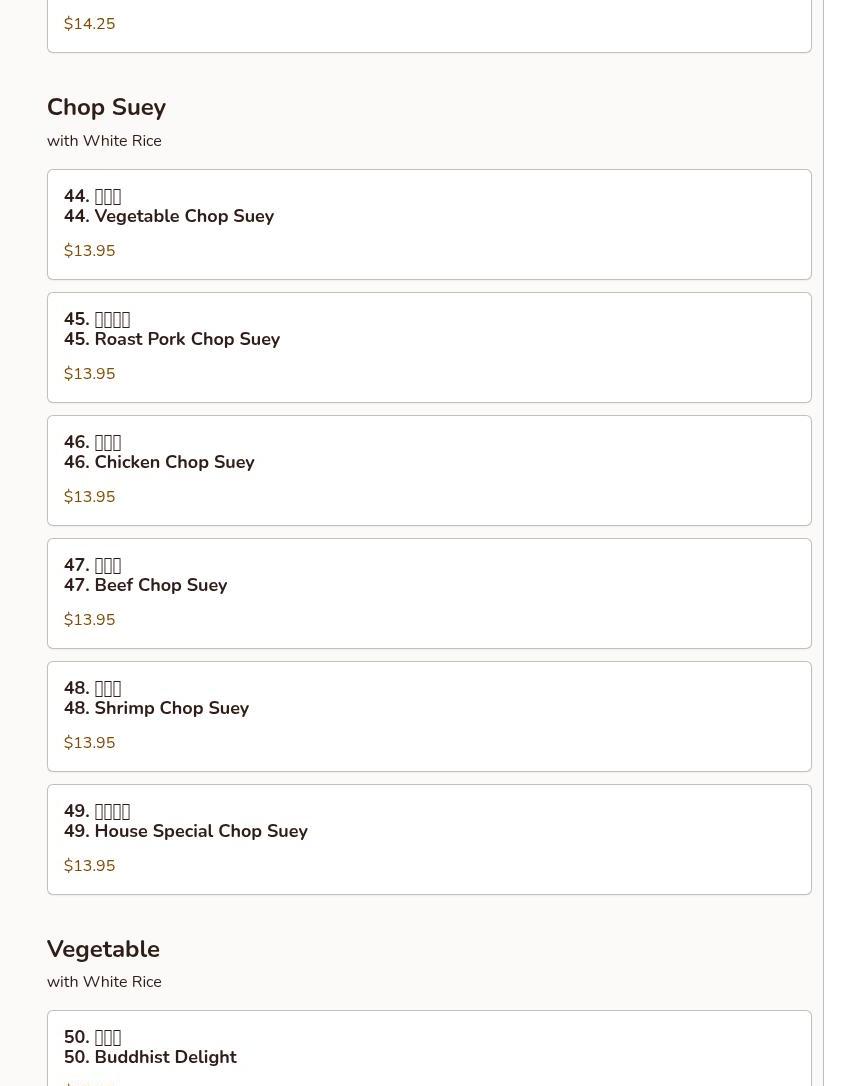Click the Chinese name line of item 47

[x=93, y=565]
